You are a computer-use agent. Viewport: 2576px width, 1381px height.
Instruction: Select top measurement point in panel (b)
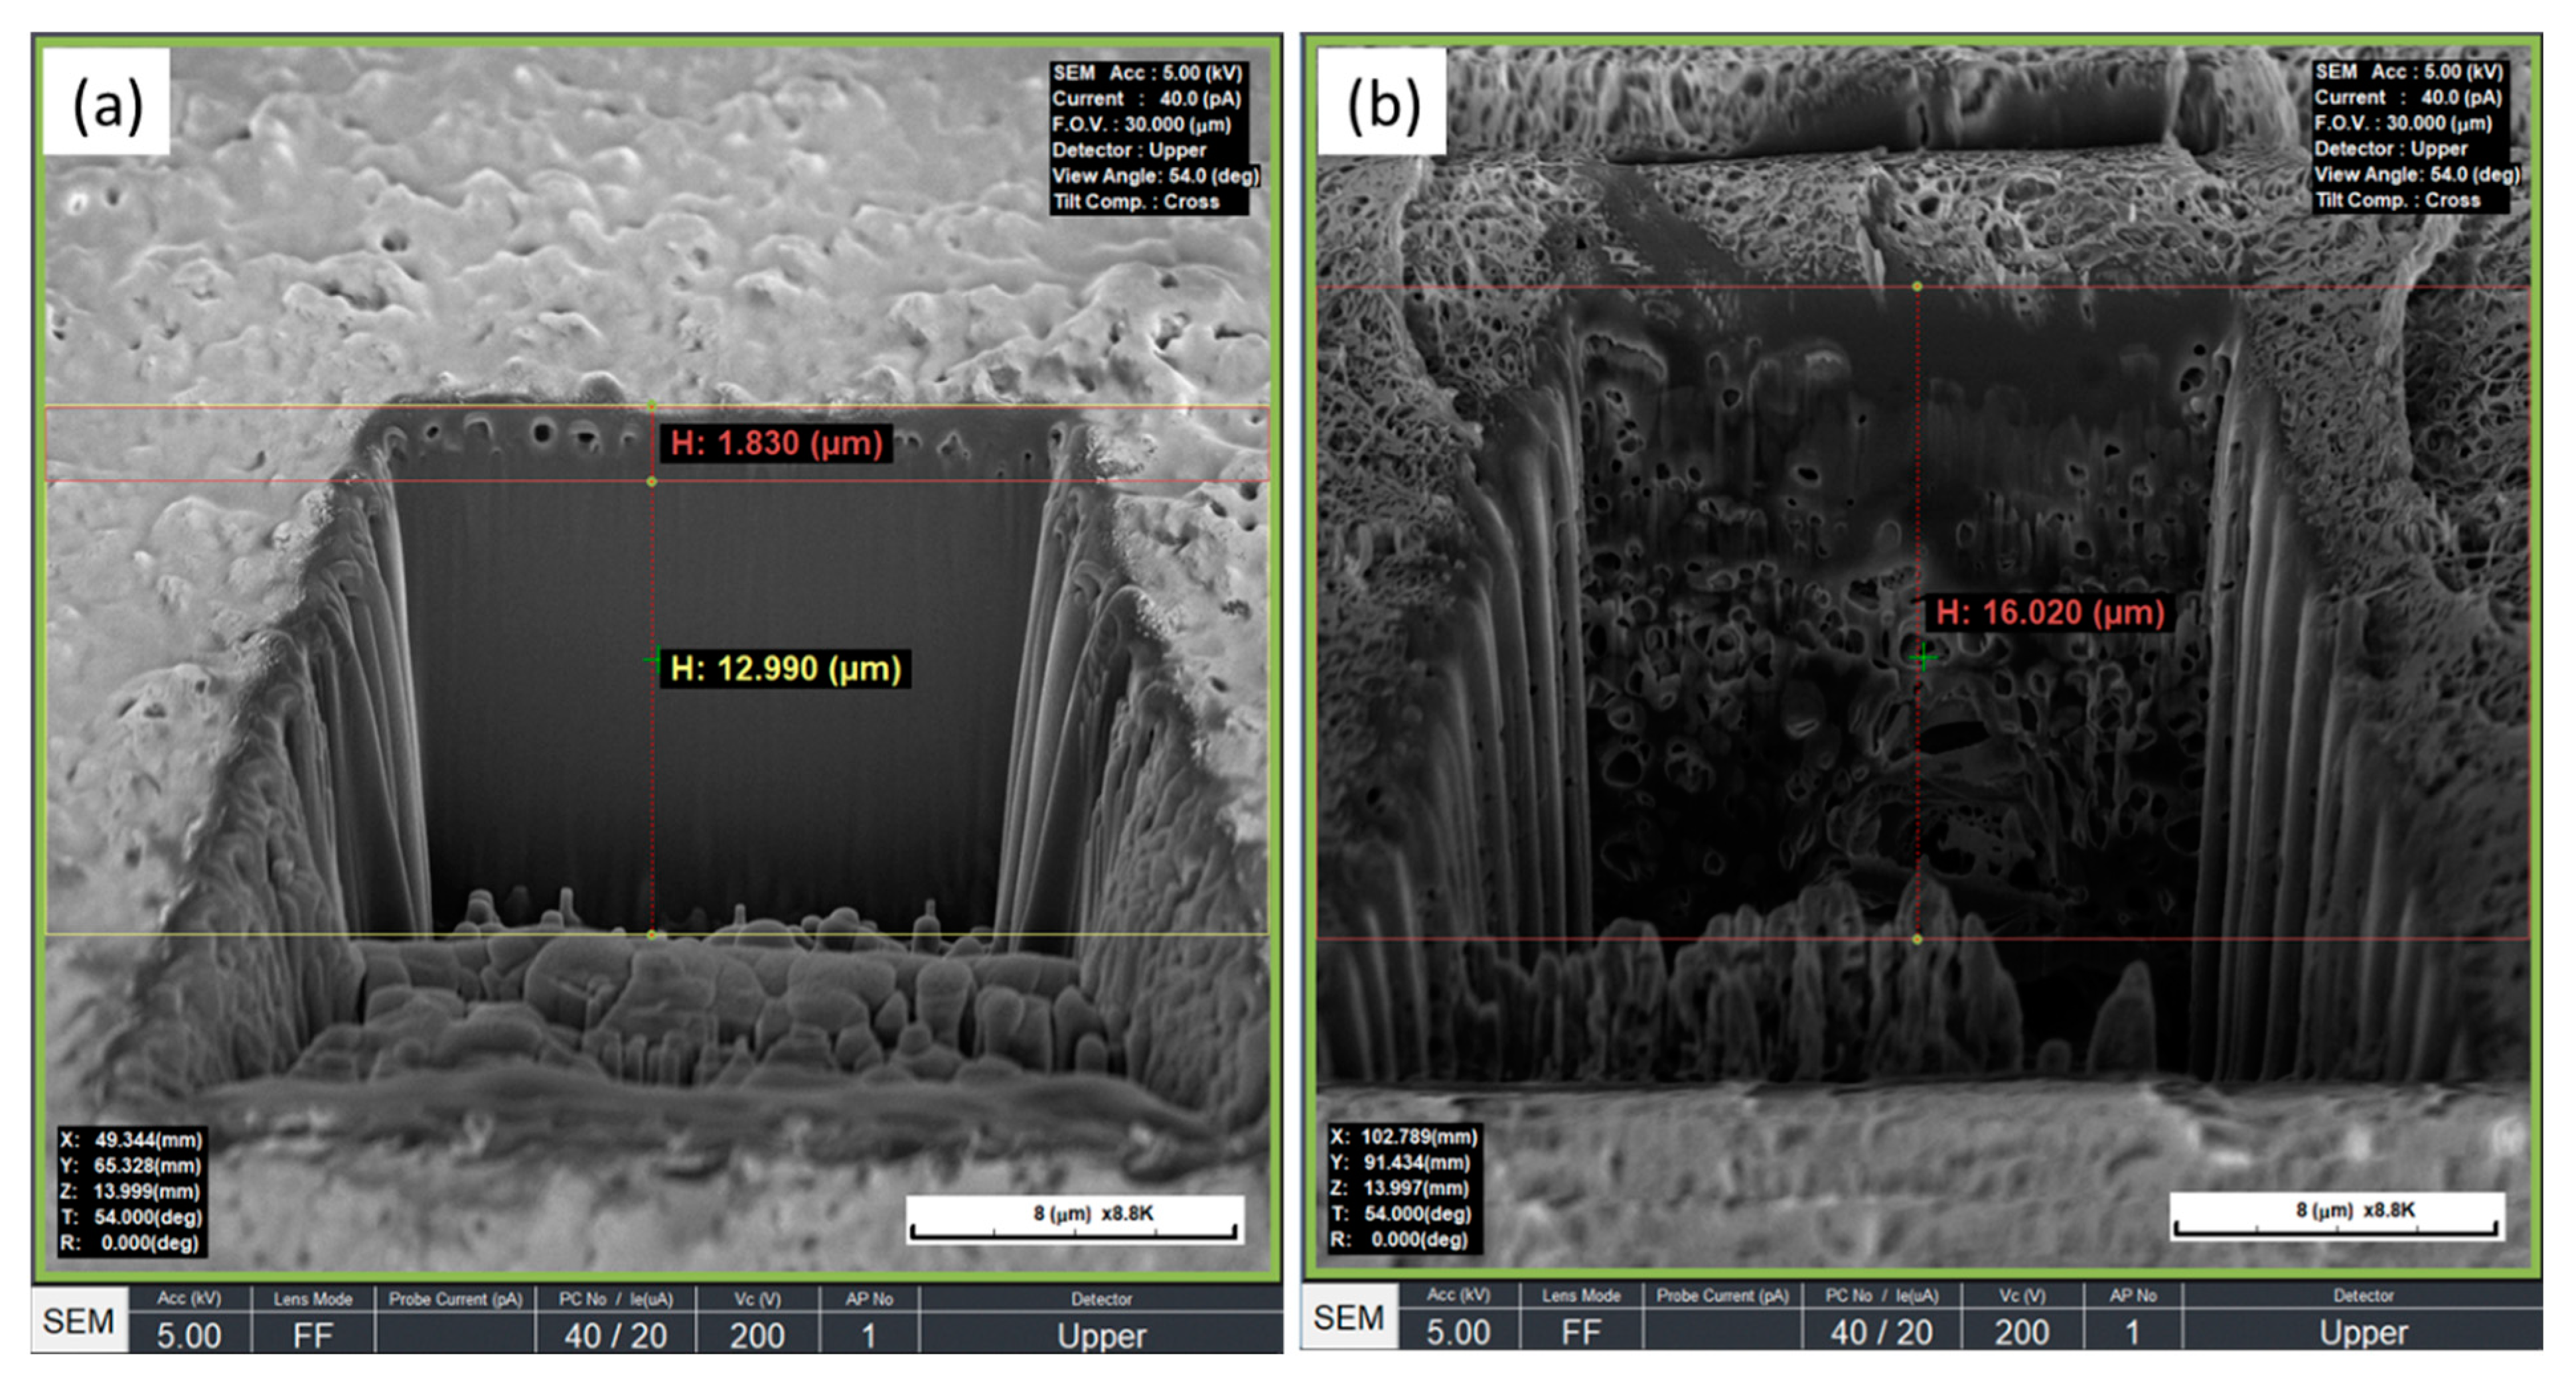click(x=1917, y=287)
